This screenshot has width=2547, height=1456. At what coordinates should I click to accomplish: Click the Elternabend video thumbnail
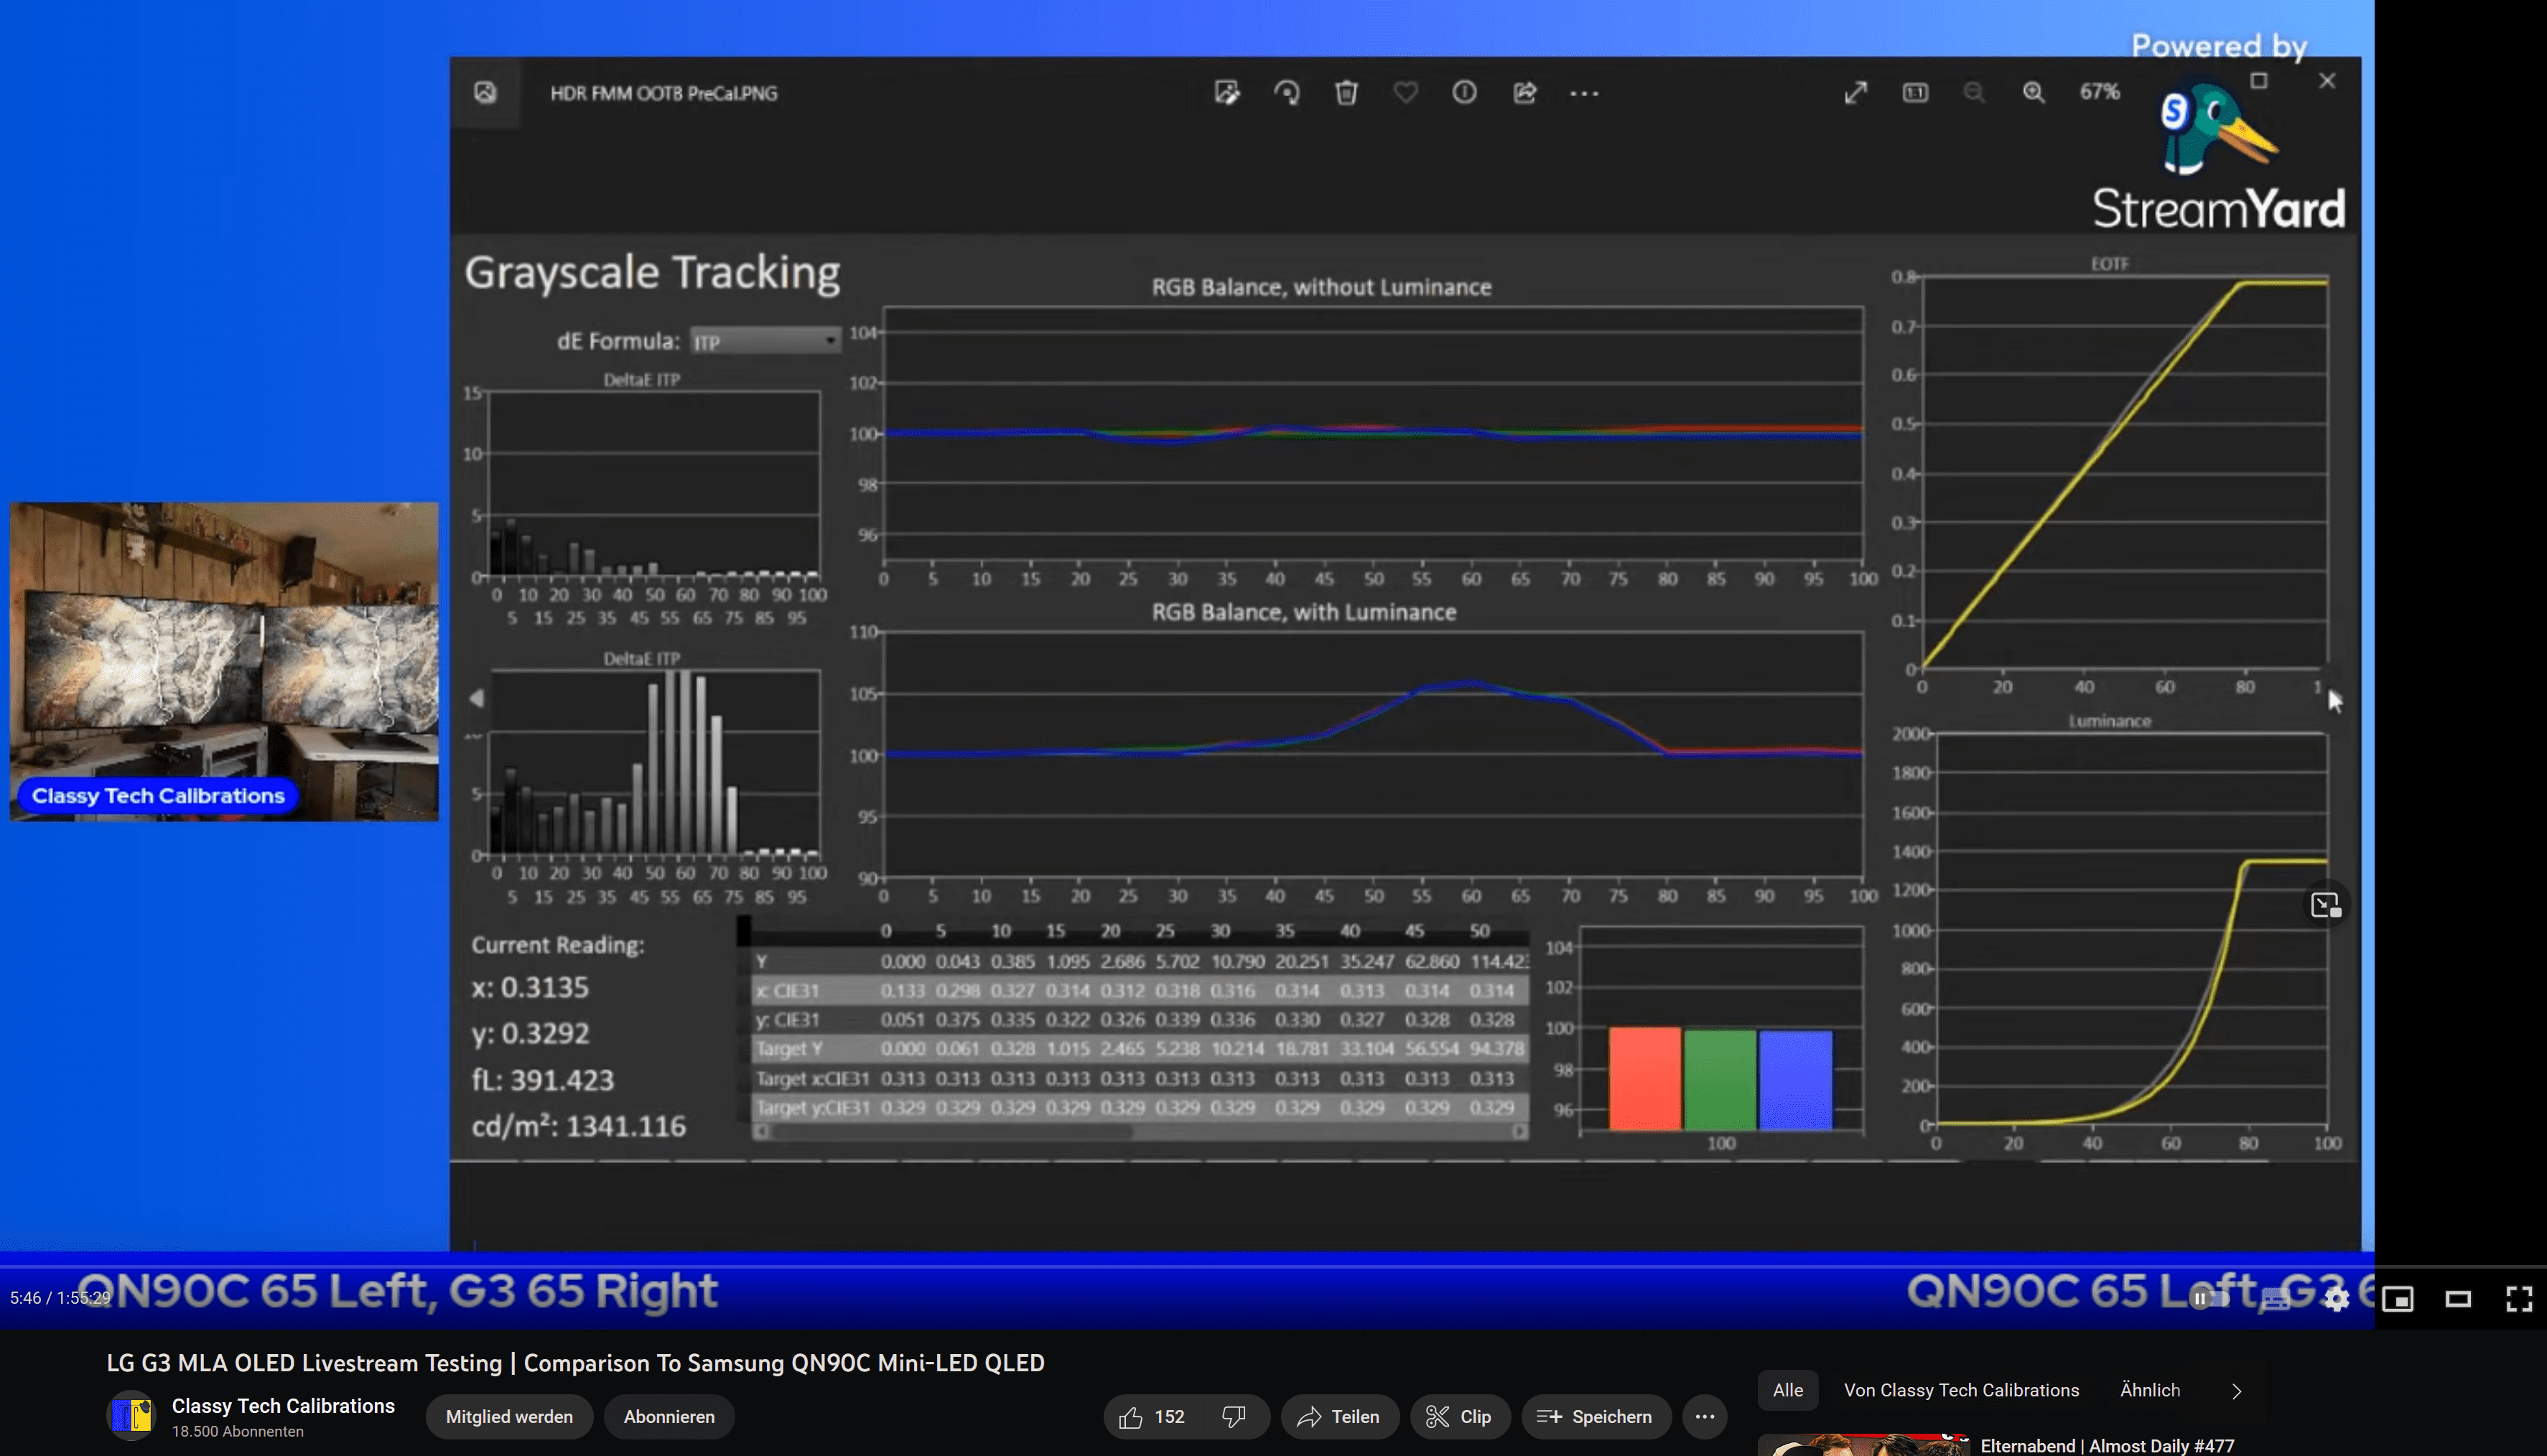[1864, 1445]
